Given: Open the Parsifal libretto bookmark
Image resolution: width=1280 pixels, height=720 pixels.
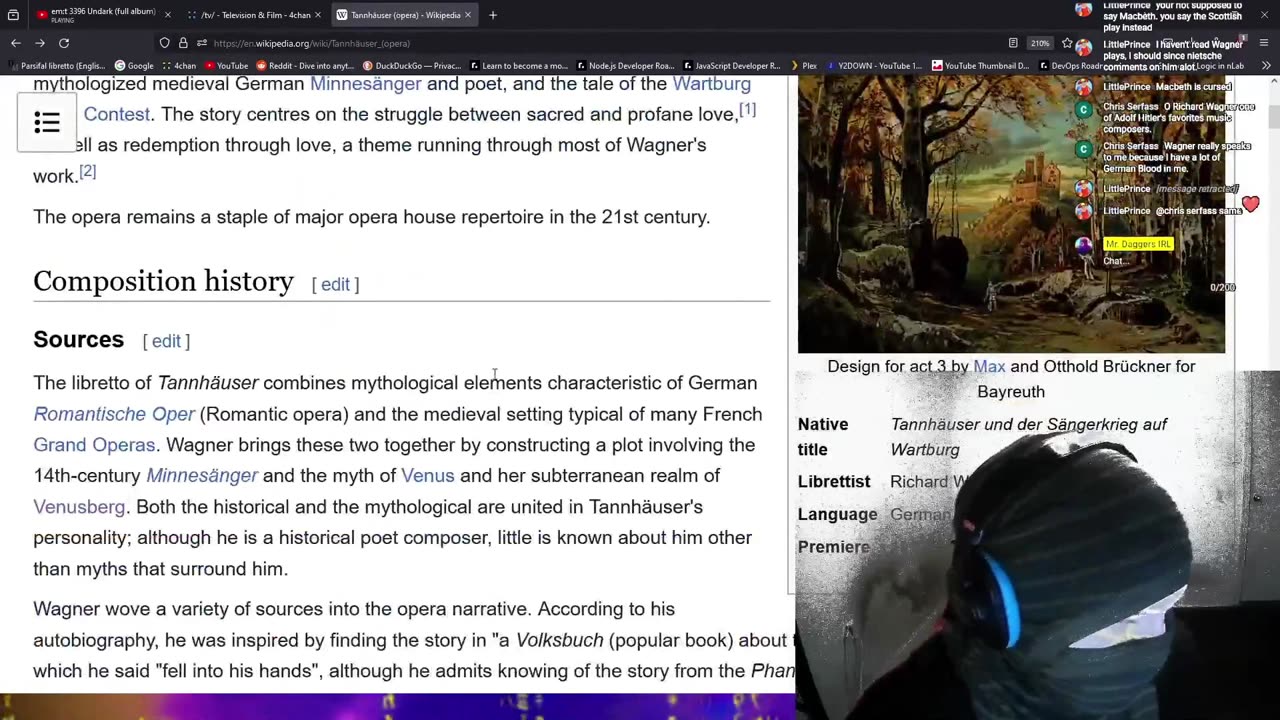Looking at the screenshot, I should pos(56,66).
